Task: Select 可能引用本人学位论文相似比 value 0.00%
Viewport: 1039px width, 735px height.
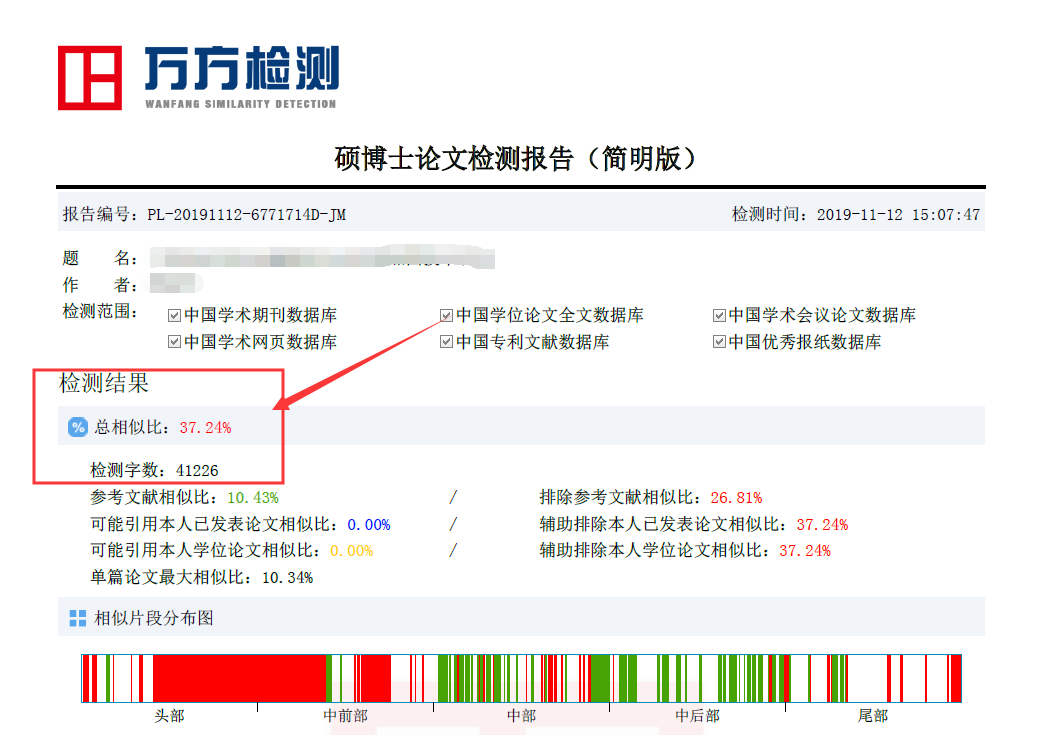Action: click(x=352, y=551)
